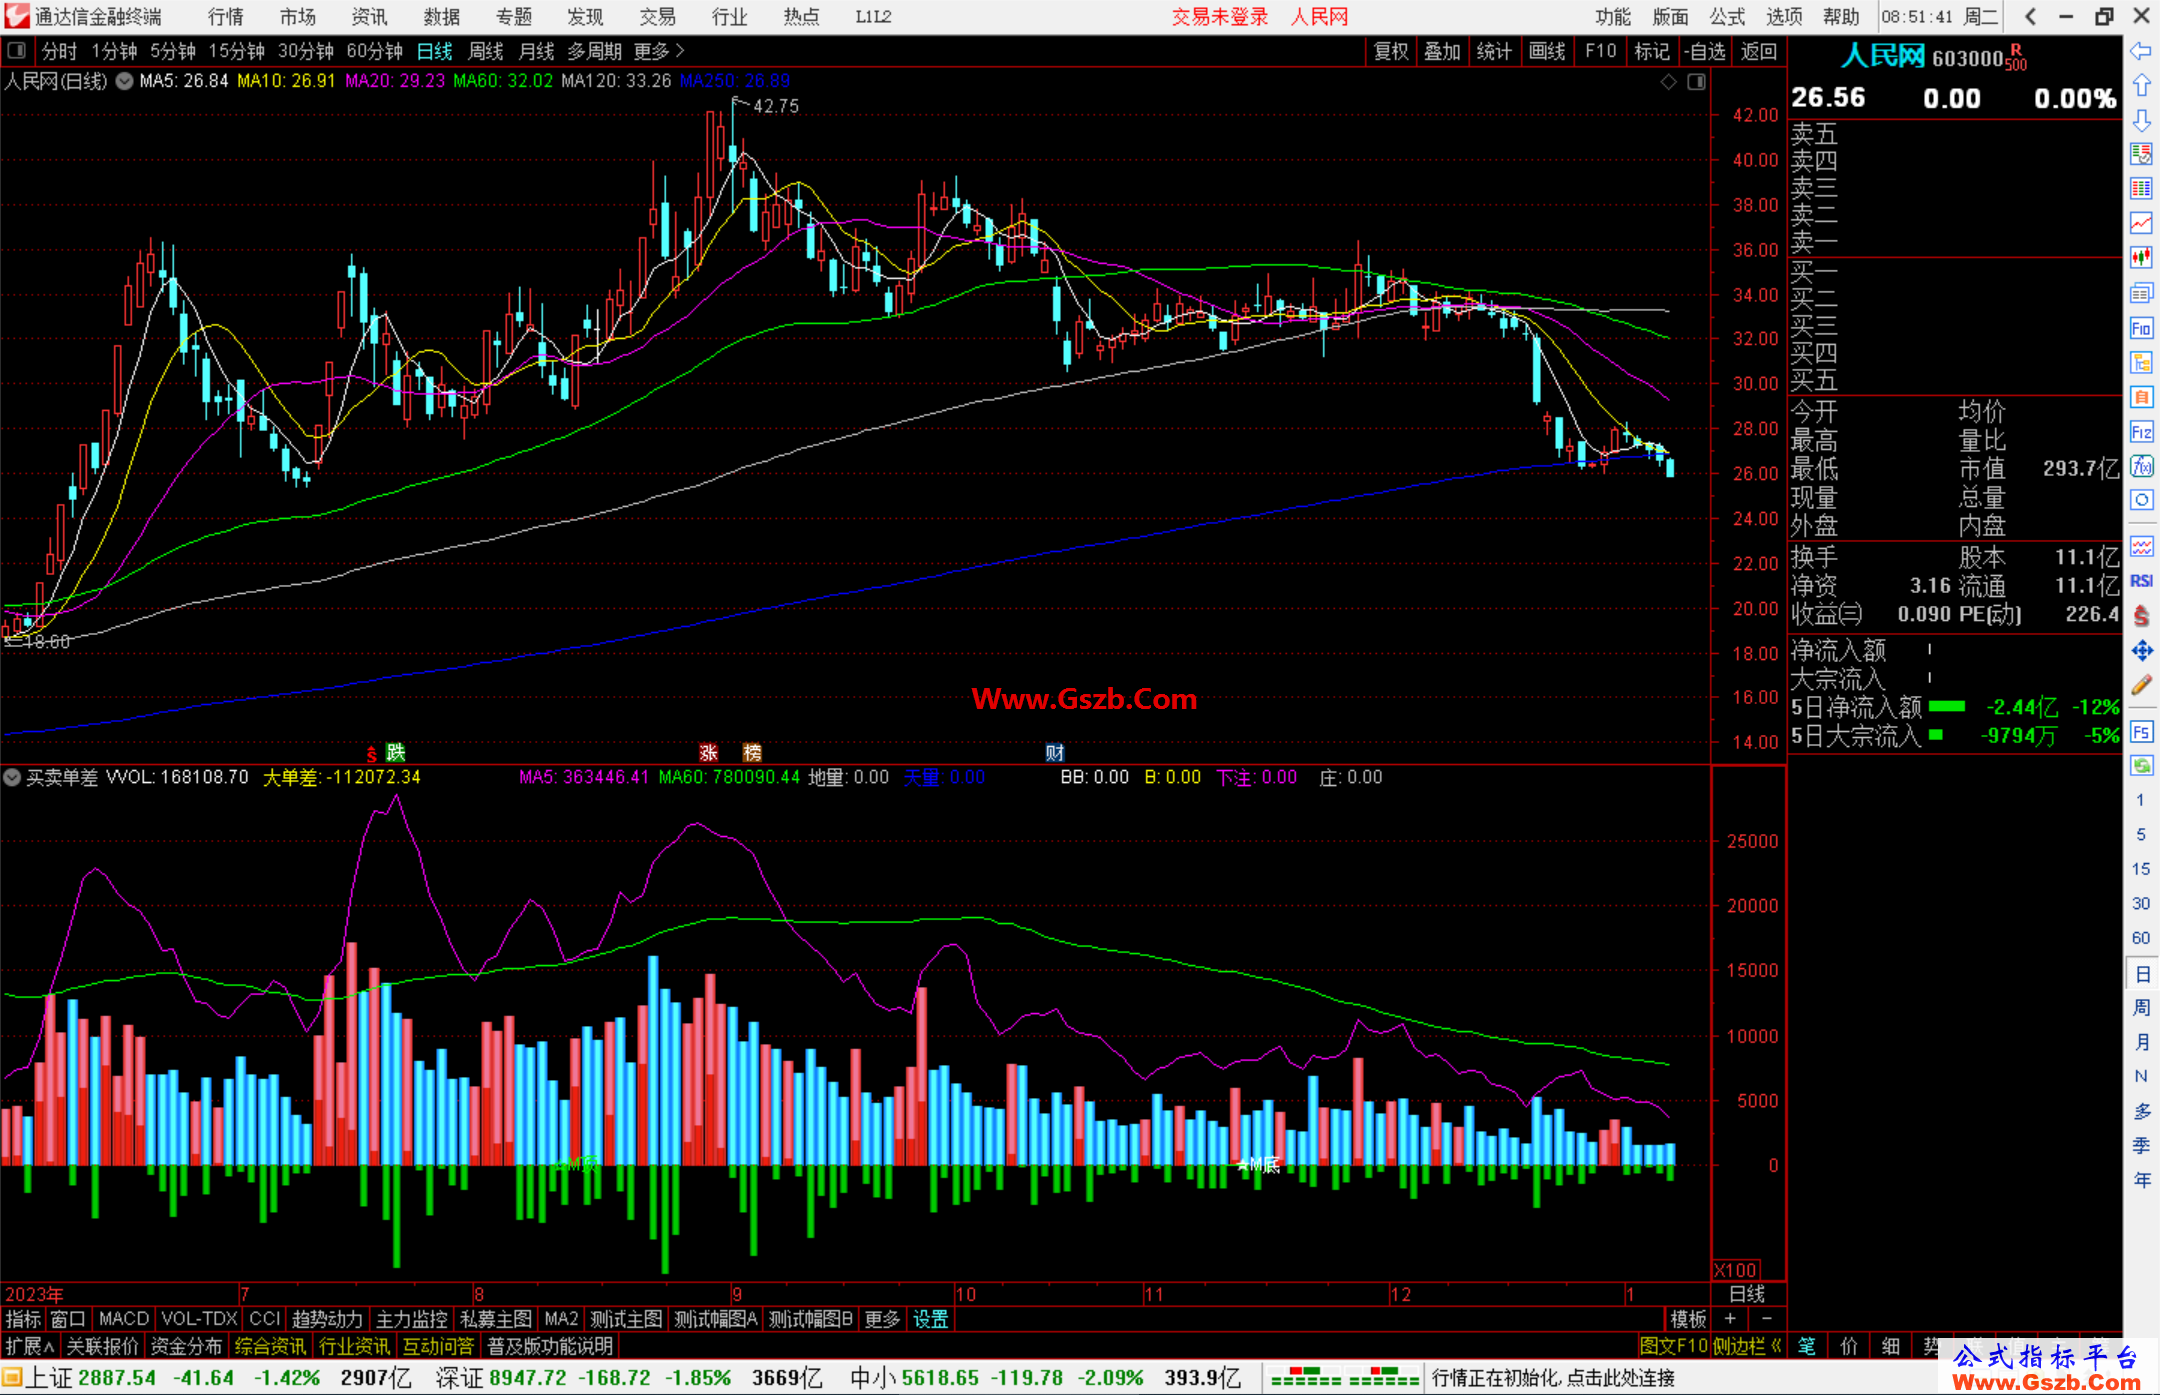Image resolution: width=2160 pixels, height=1395 pixels.
Task: Open the round dropdown next to 人民网(日线)
Action: click(124, 81)
